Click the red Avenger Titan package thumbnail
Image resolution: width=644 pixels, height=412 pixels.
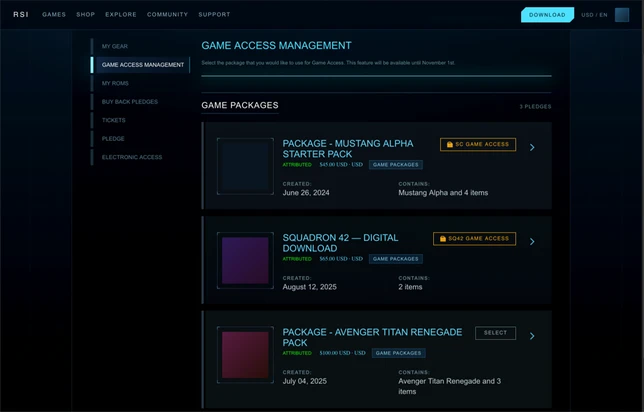pos(245,355)
